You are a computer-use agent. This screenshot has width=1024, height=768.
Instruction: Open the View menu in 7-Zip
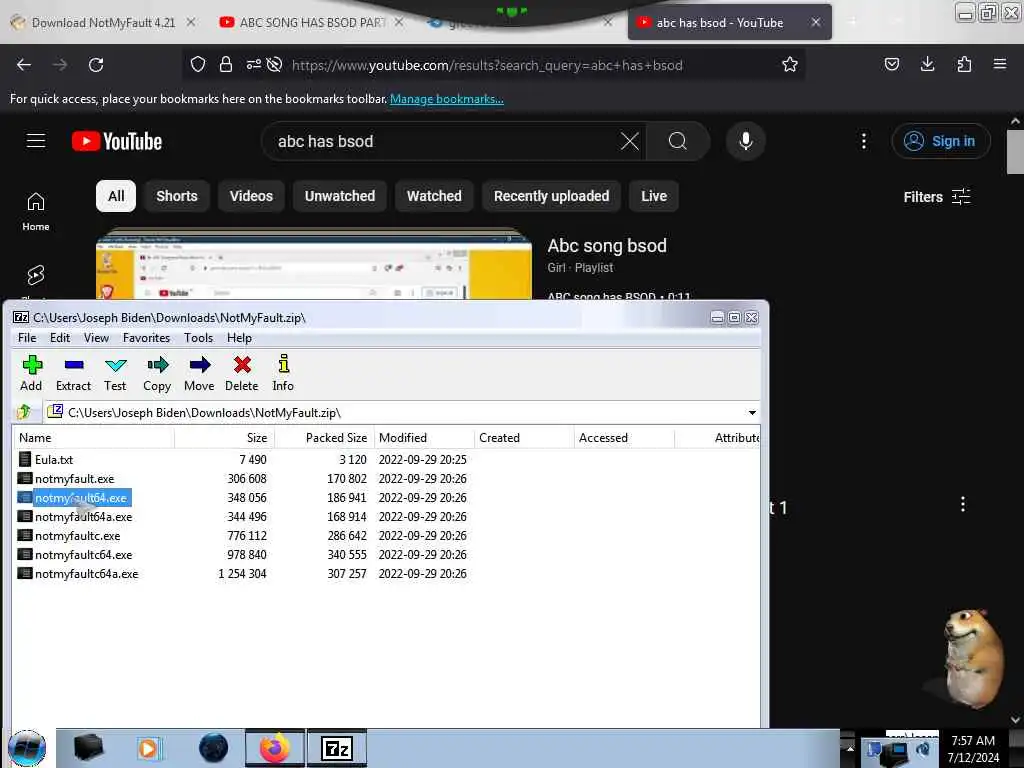[96, 338]
